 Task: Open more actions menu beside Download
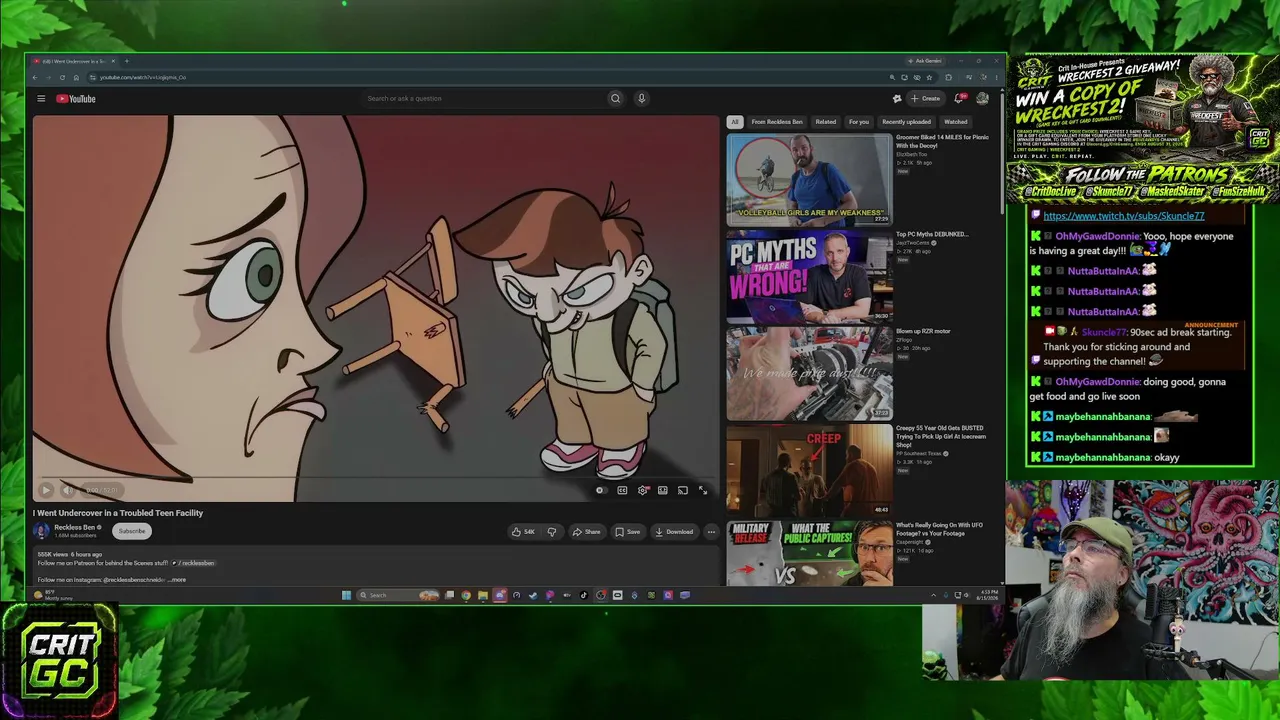click(711, 532)
